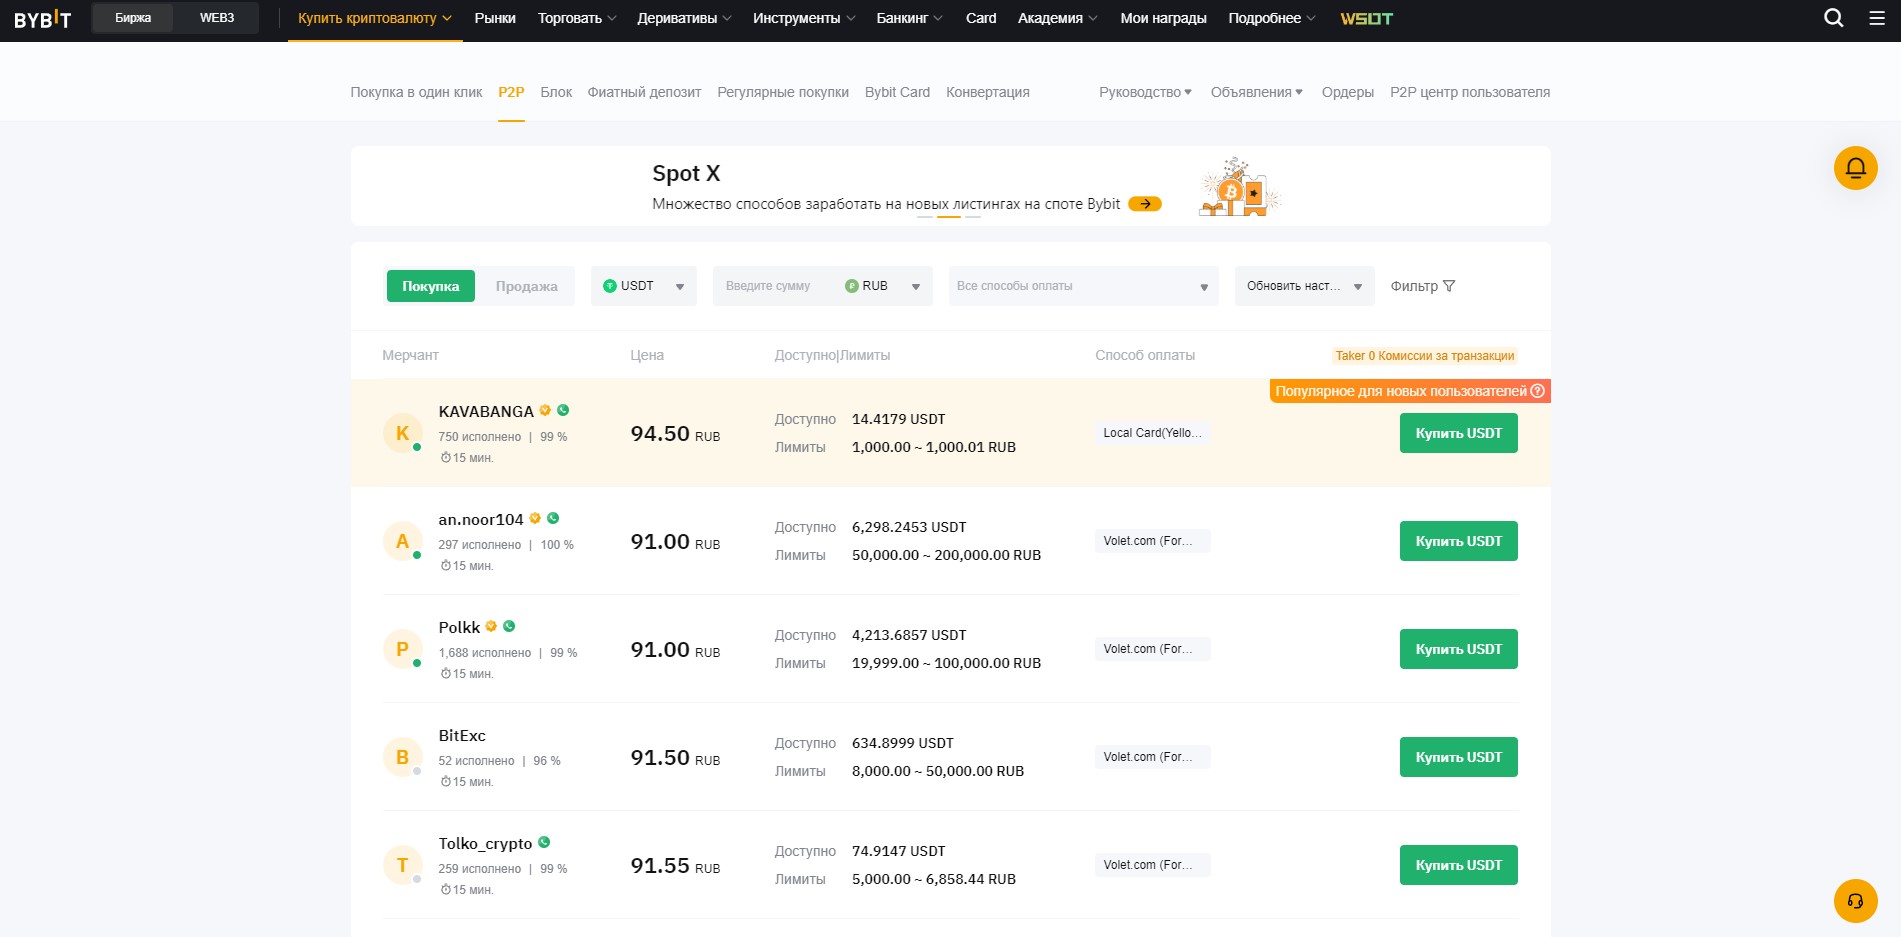Screen dimensions: 1901x937
Task: Open Мои награды menu item
Action: (x=1163, y=19)
